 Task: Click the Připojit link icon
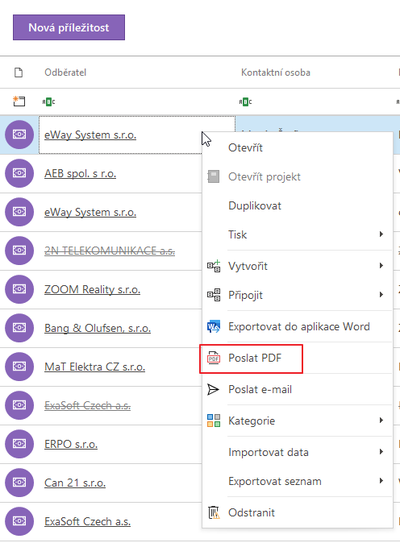(213, 295)
